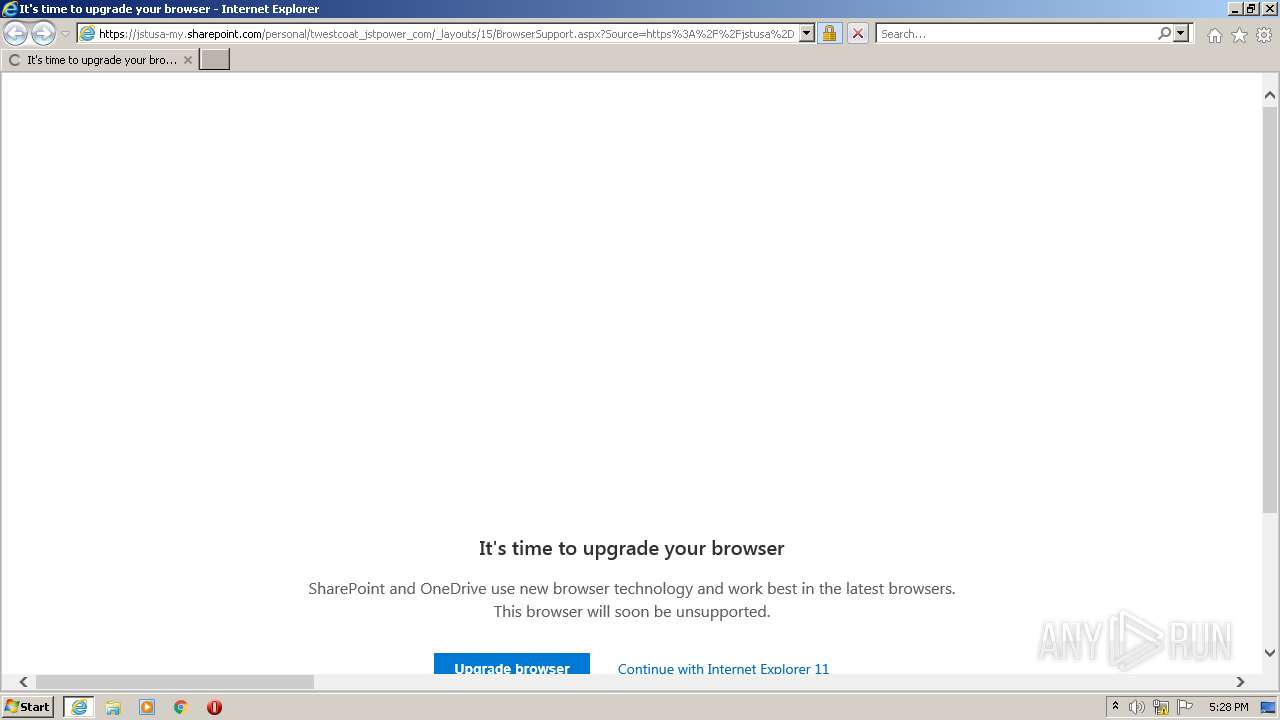Minimize the Internet Explorer window
Viewport: 1280px width, 720px height.
pos(1234,9)
